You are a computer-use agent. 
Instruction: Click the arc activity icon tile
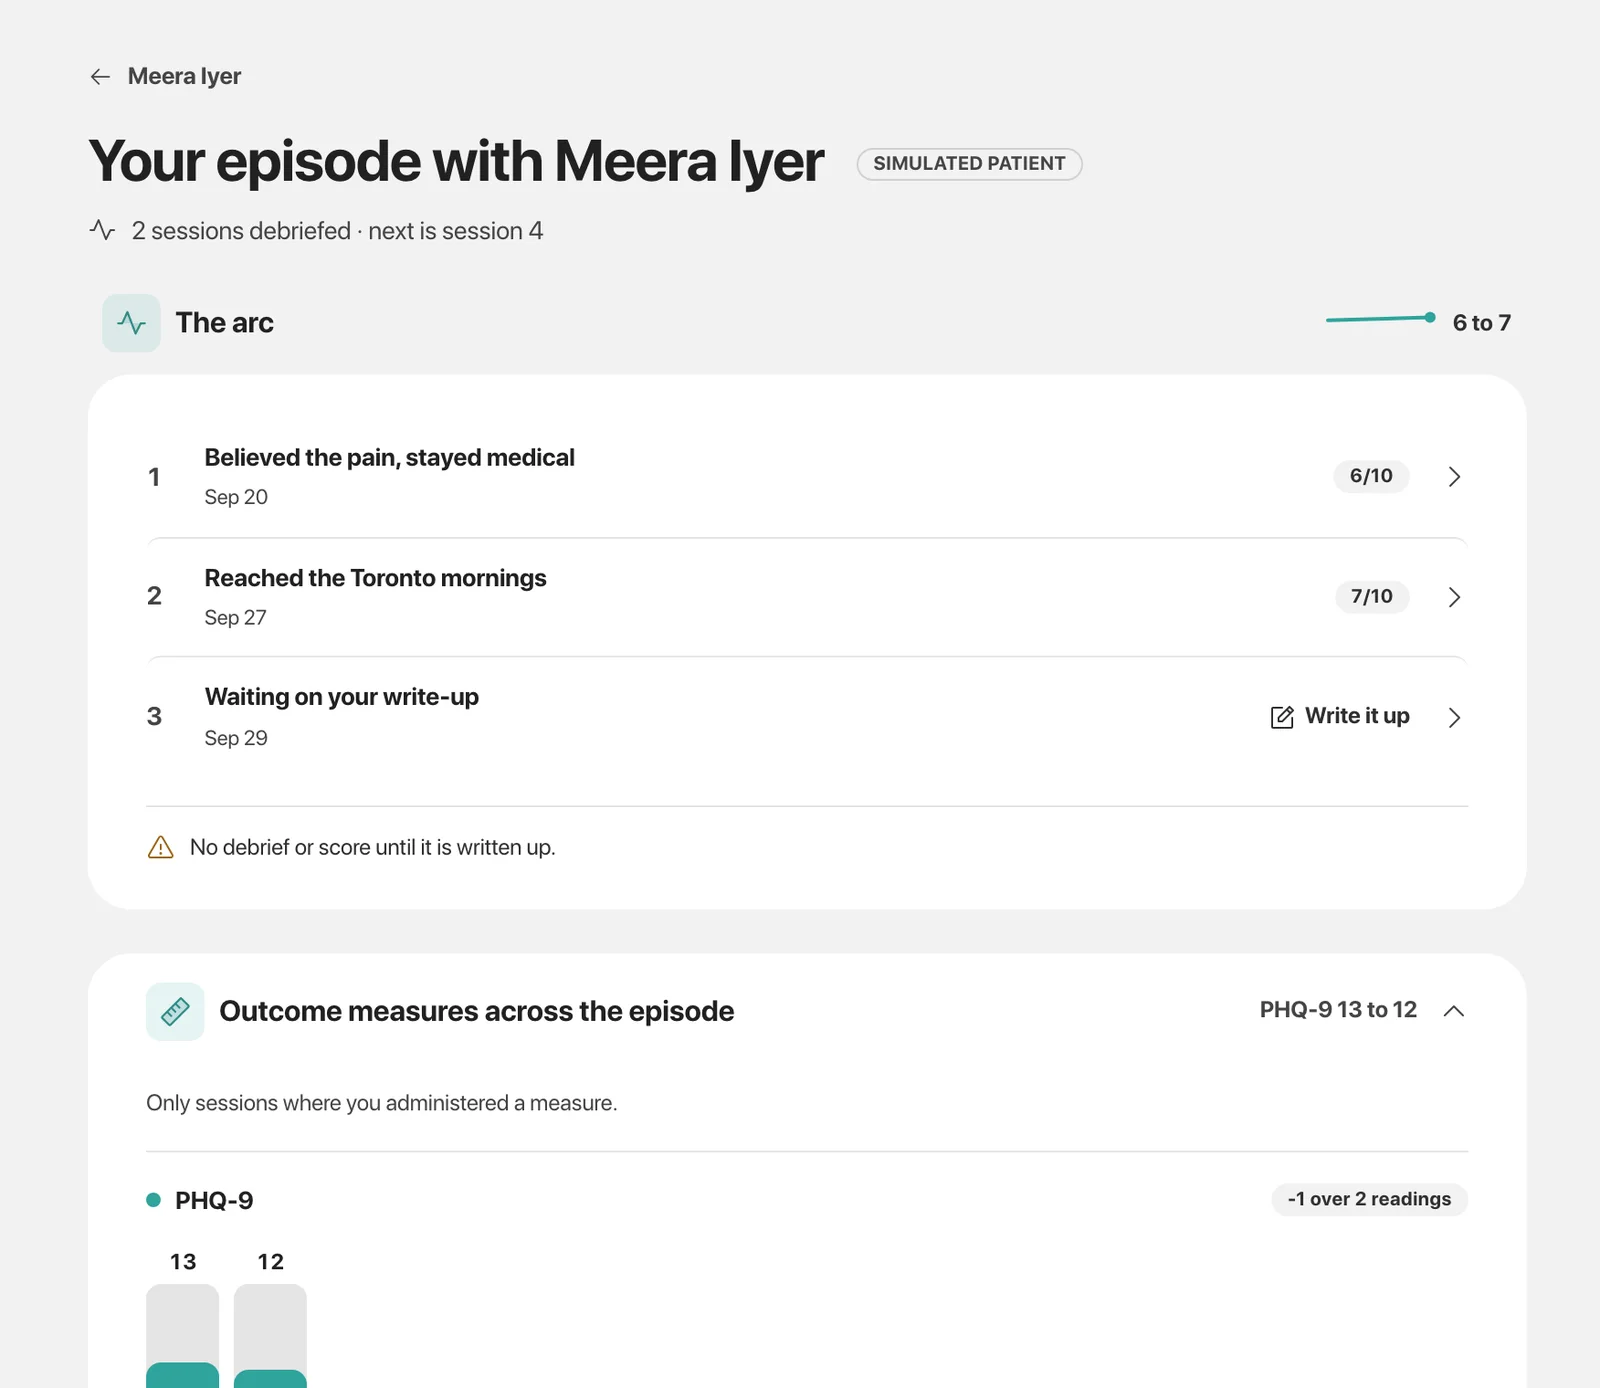pyautogui.click(x=131, y=323)
